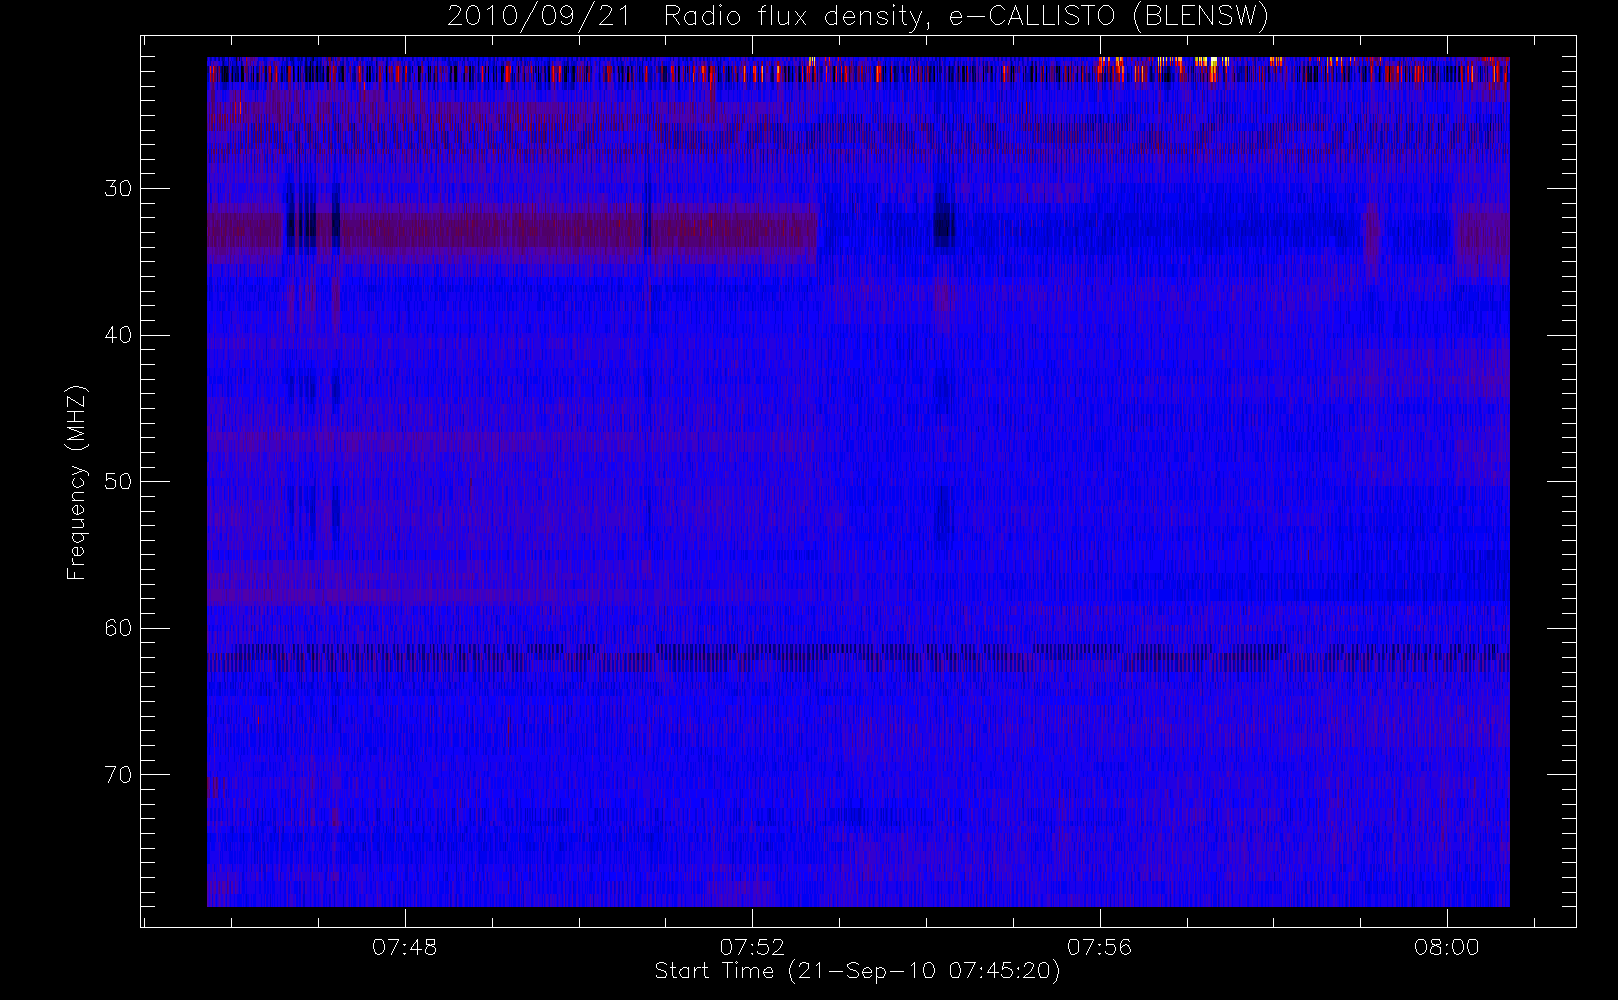The image size is (1618, 1000).
Task: Click the 'Frequency (MHZ)' axis label
Action: pyautogui.click(x=77, y=482)
